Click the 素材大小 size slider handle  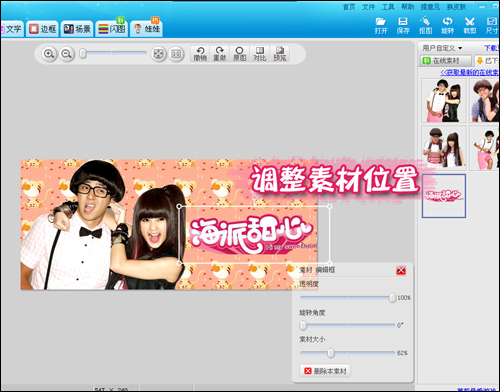pos(331,353)
